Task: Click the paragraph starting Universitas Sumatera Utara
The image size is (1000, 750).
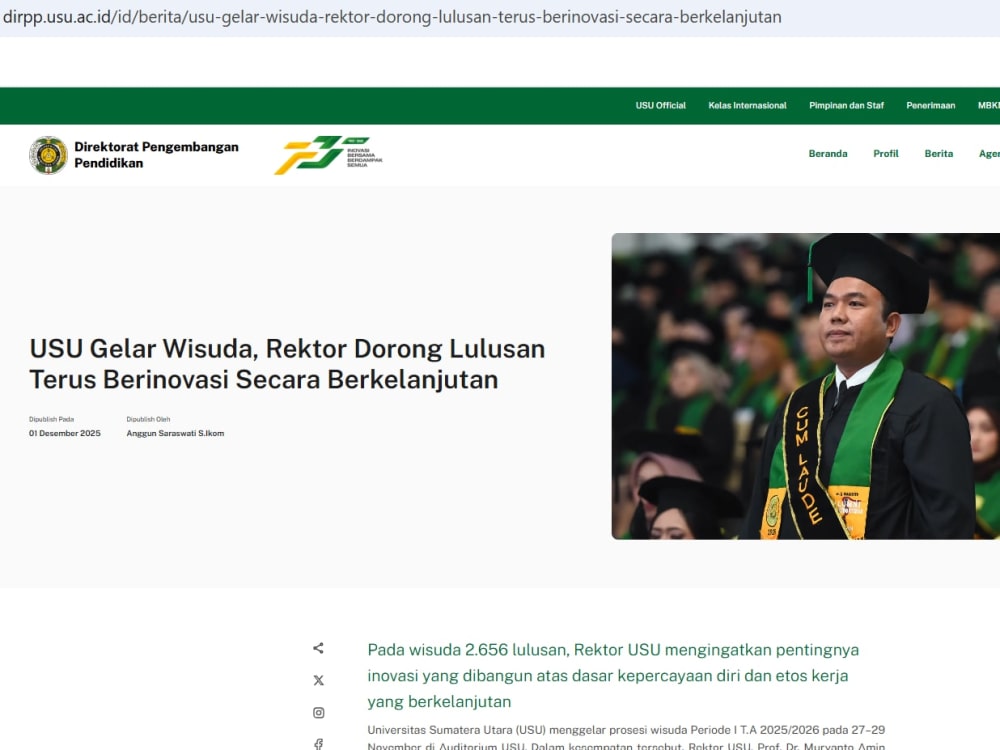Action: click(626, 737)
